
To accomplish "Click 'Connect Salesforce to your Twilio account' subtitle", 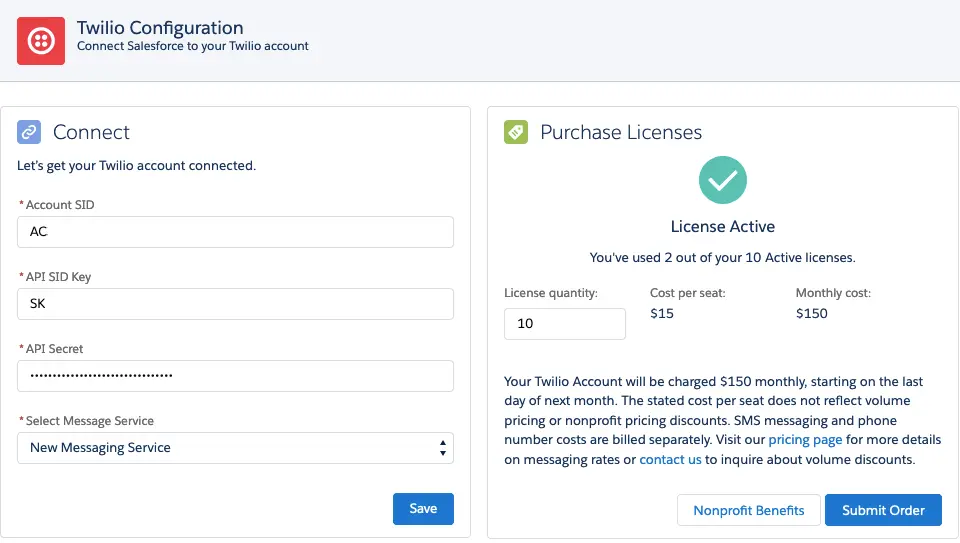I will (192, 46).
